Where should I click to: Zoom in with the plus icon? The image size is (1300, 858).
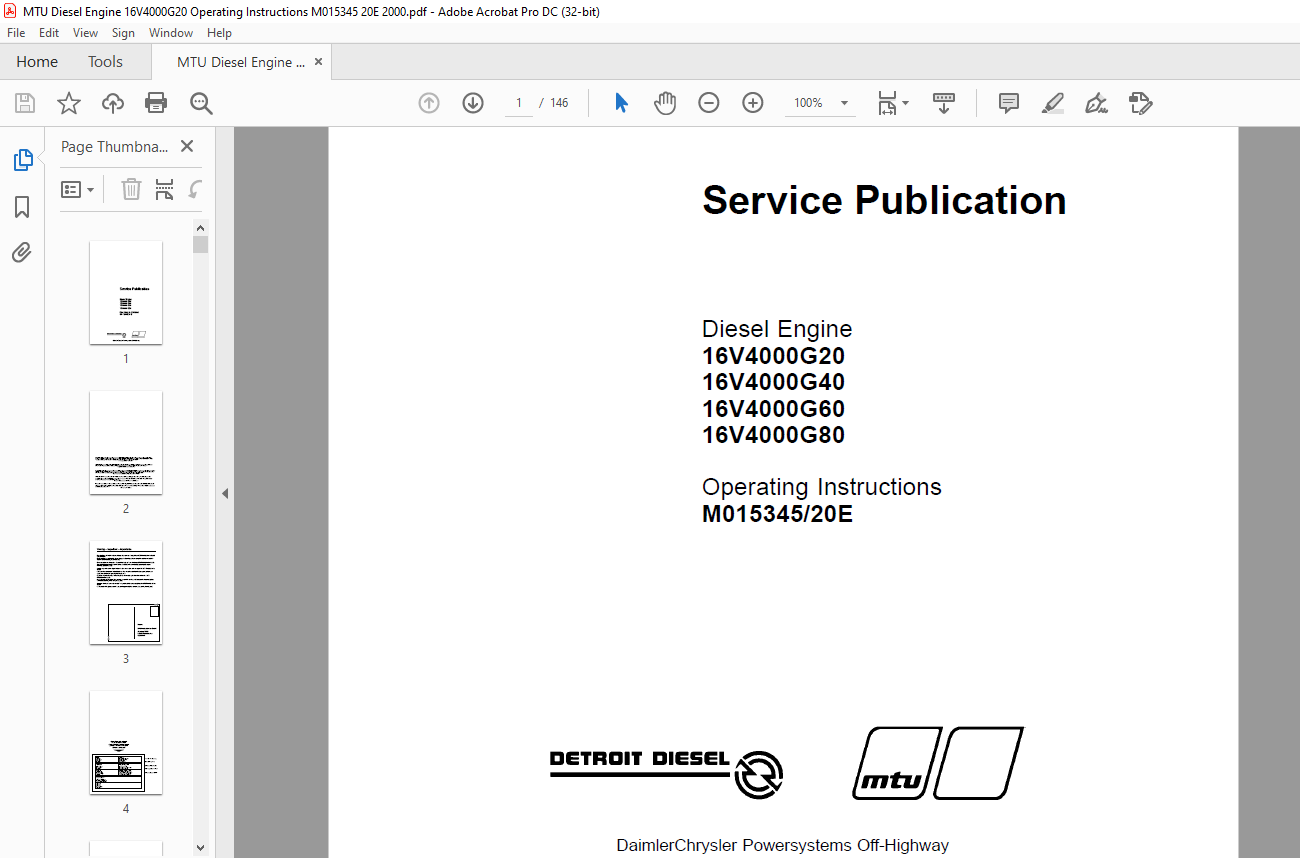click(753, 103)
